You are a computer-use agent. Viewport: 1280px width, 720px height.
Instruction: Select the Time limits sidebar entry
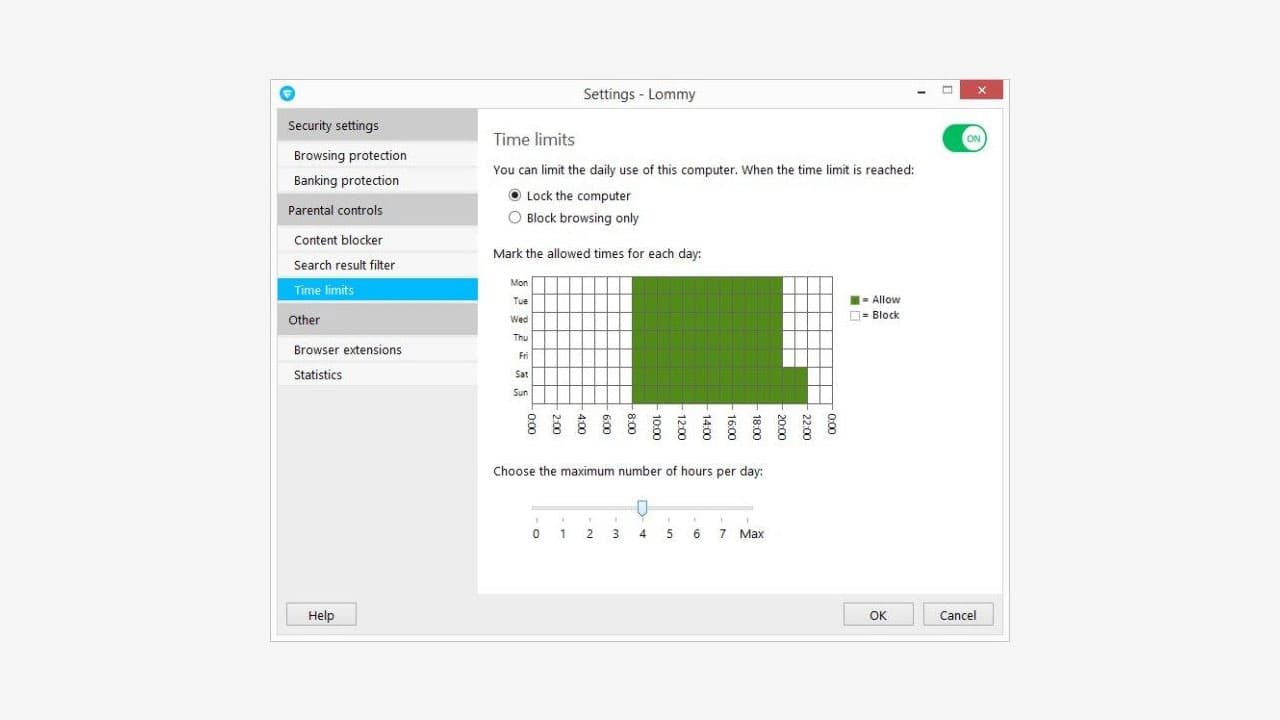click(323, 290)
